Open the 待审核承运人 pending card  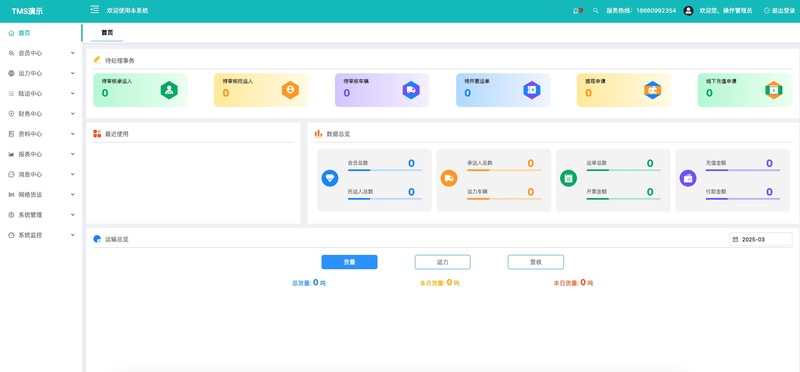pos(140,90)
